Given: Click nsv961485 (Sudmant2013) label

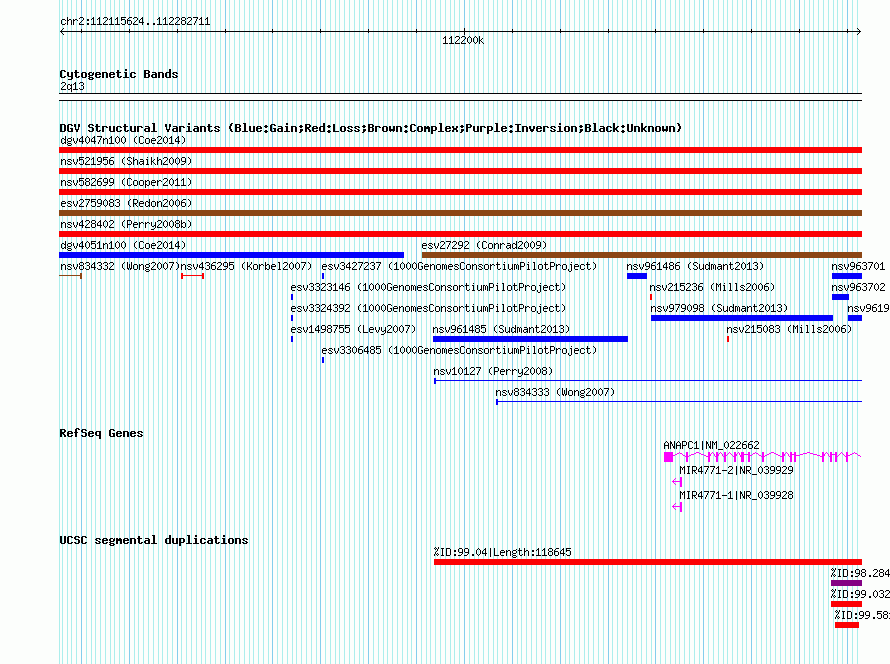Looking at the screenshot, I should click(x=501, y=329).
